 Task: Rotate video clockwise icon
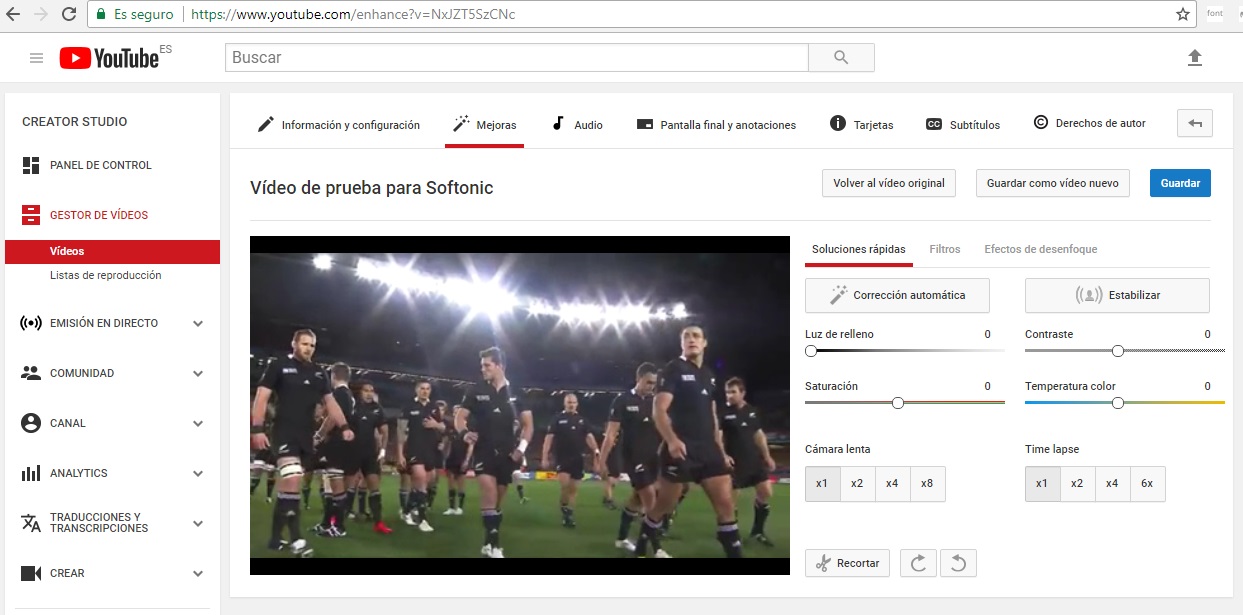click(x=918, y=563)
